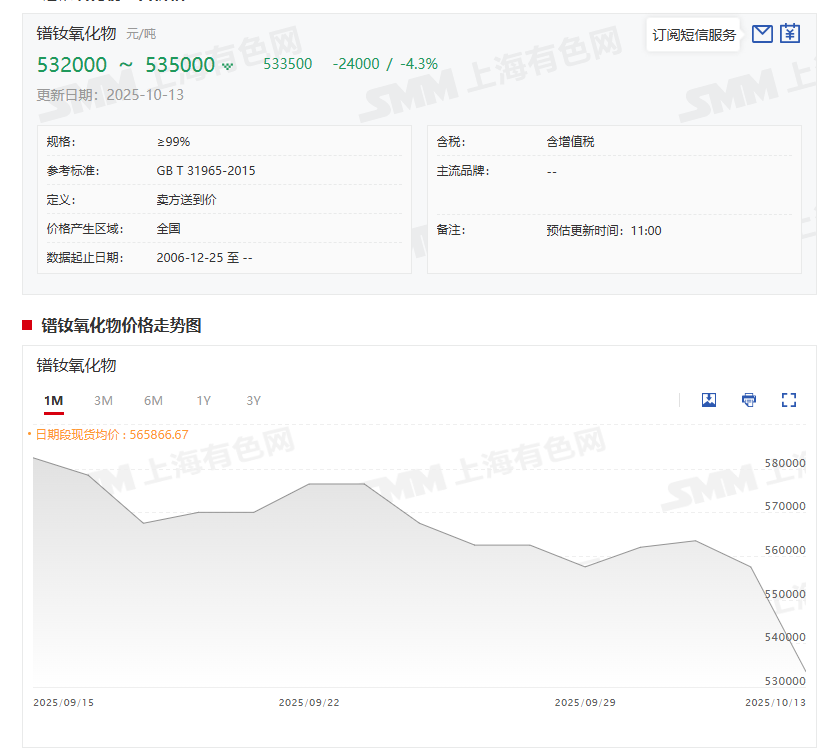
Task: Open the price calendar icon with yen symbol
Action: (790, 34)
